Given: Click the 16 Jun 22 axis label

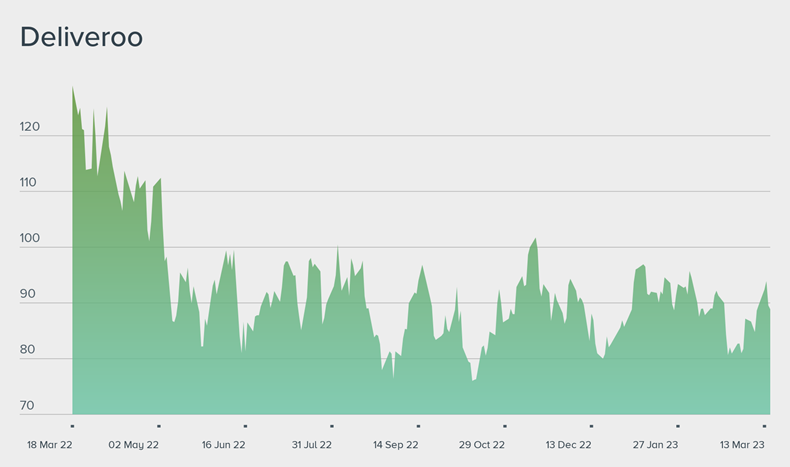Looking at the screenshot, I should tap(224, 445).
